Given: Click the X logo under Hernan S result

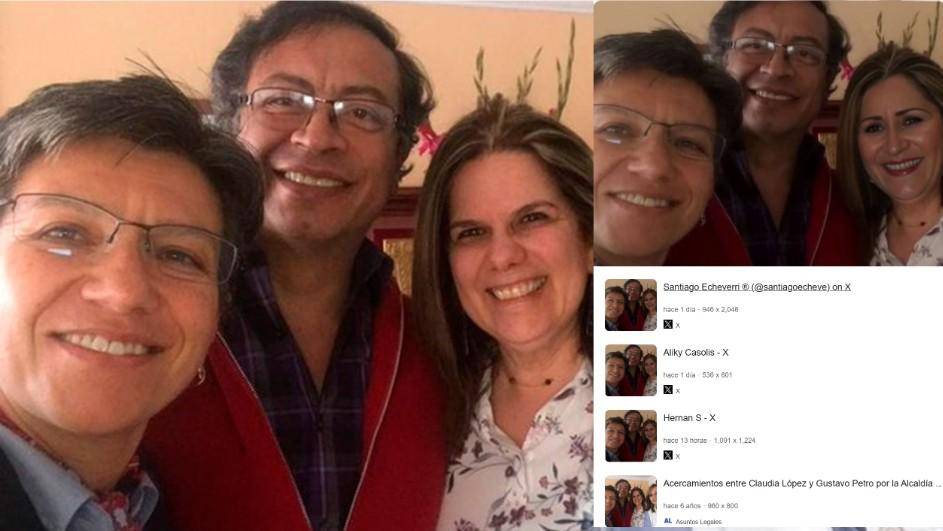Looking at the screenshot, I should coord(668,456).
